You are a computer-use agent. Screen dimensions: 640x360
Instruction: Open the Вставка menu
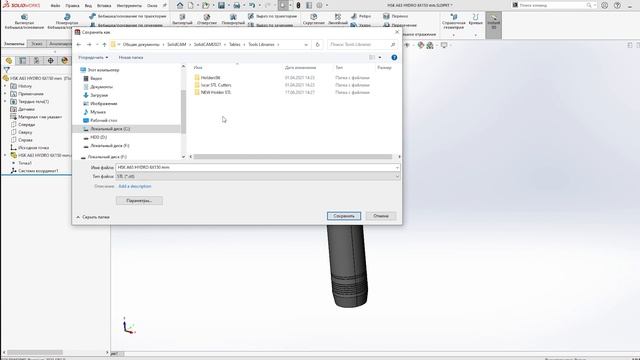104,6
